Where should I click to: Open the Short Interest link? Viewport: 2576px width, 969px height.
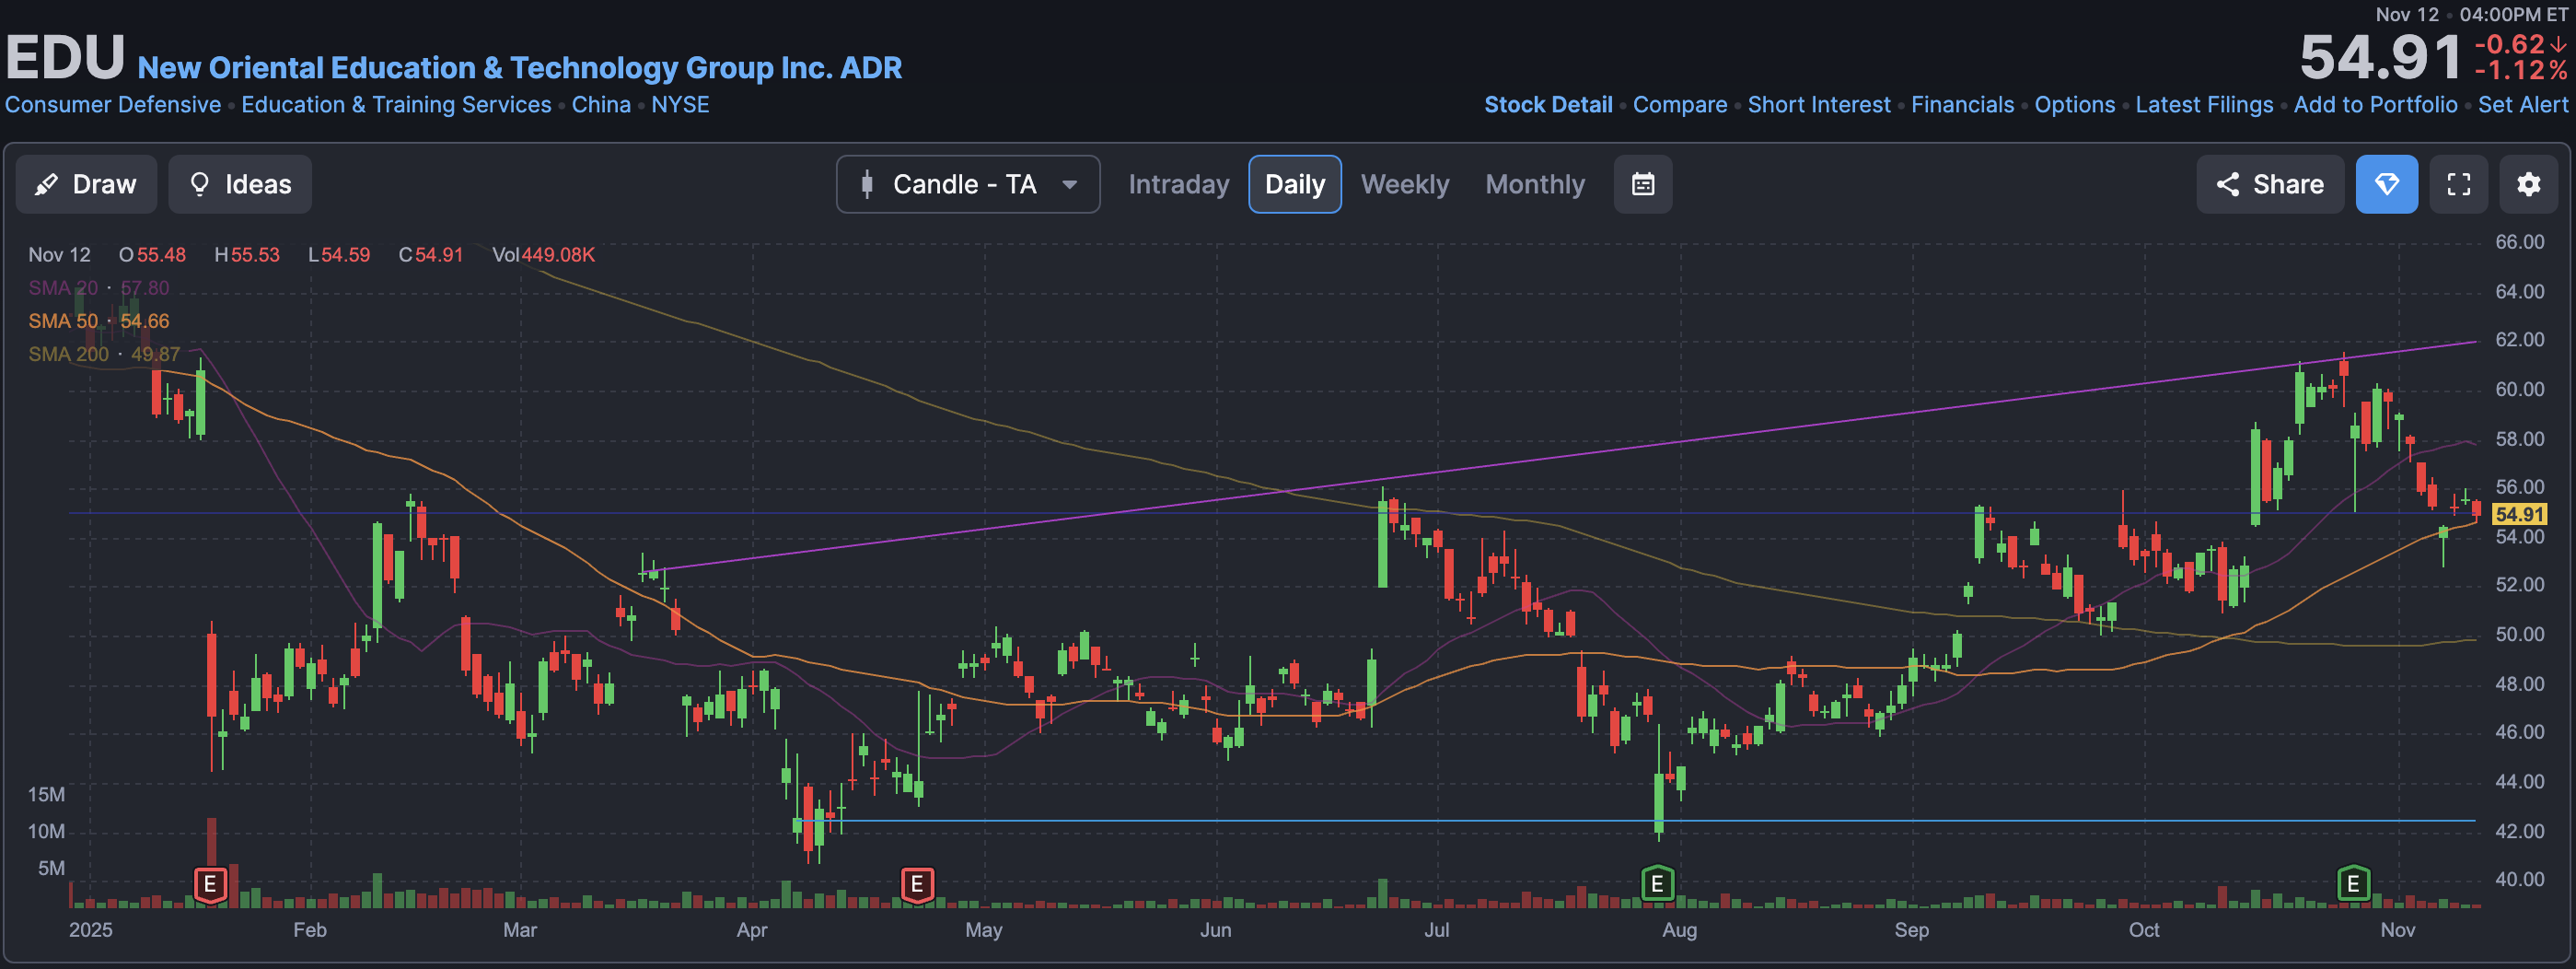[x=1819, y=105]
